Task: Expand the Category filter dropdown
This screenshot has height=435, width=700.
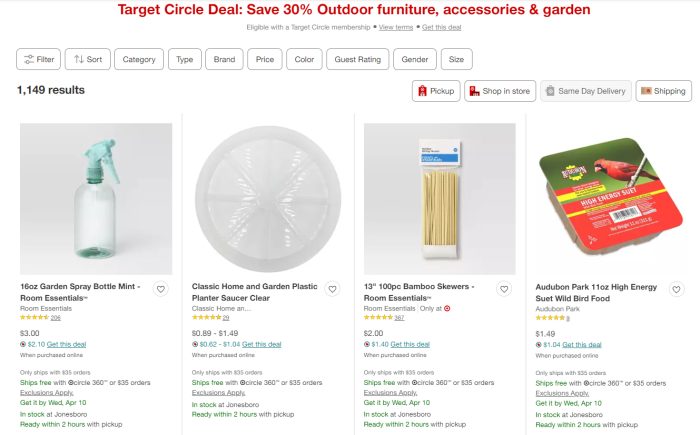Action: 139,59
